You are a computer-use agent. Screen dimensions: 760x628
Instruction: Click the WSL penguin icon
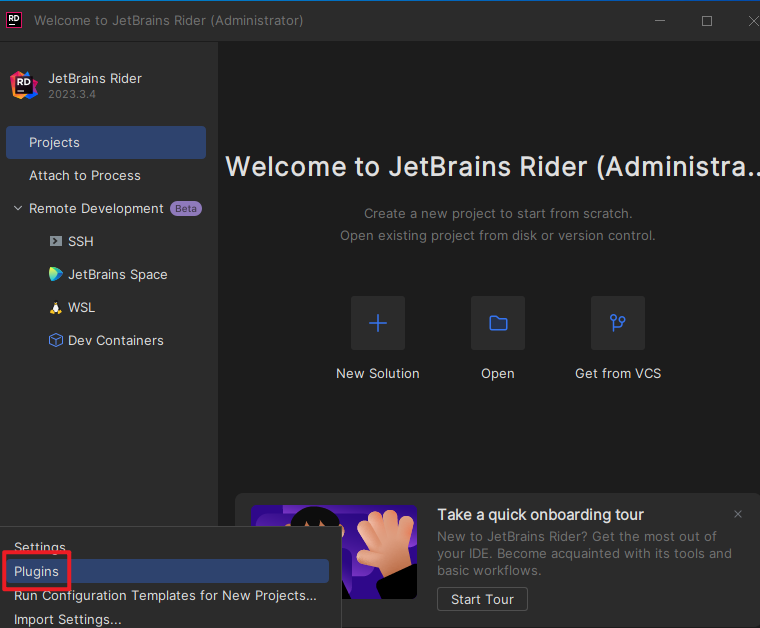[56, 307]
